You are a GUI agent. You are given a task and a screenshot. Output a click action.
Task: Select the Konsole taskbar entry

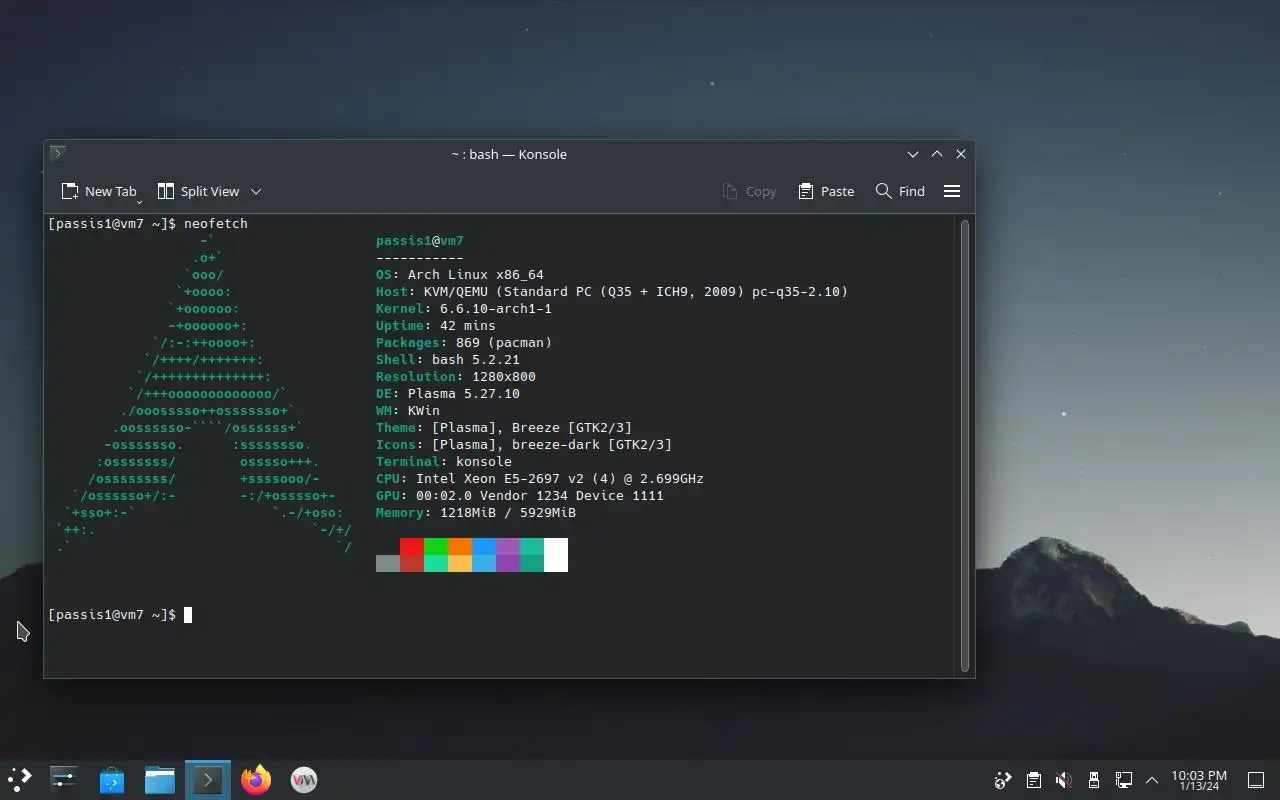coord(208,779)
